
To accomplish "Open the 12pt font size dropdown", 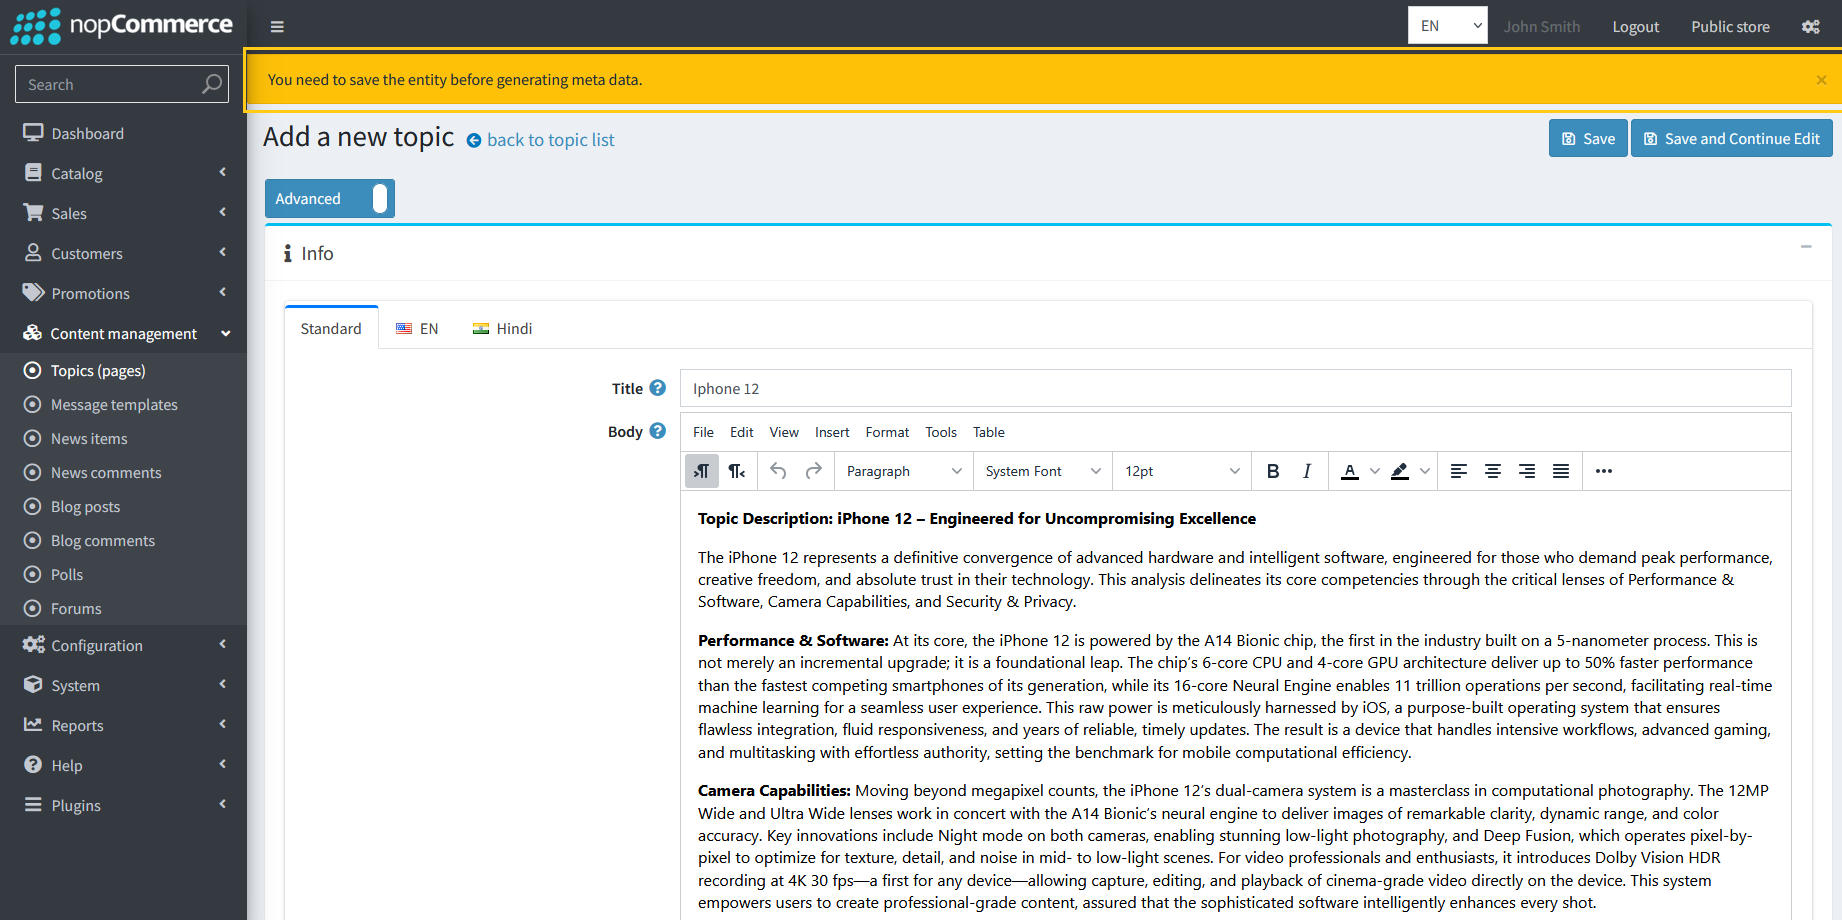I will coord(1181,471).
